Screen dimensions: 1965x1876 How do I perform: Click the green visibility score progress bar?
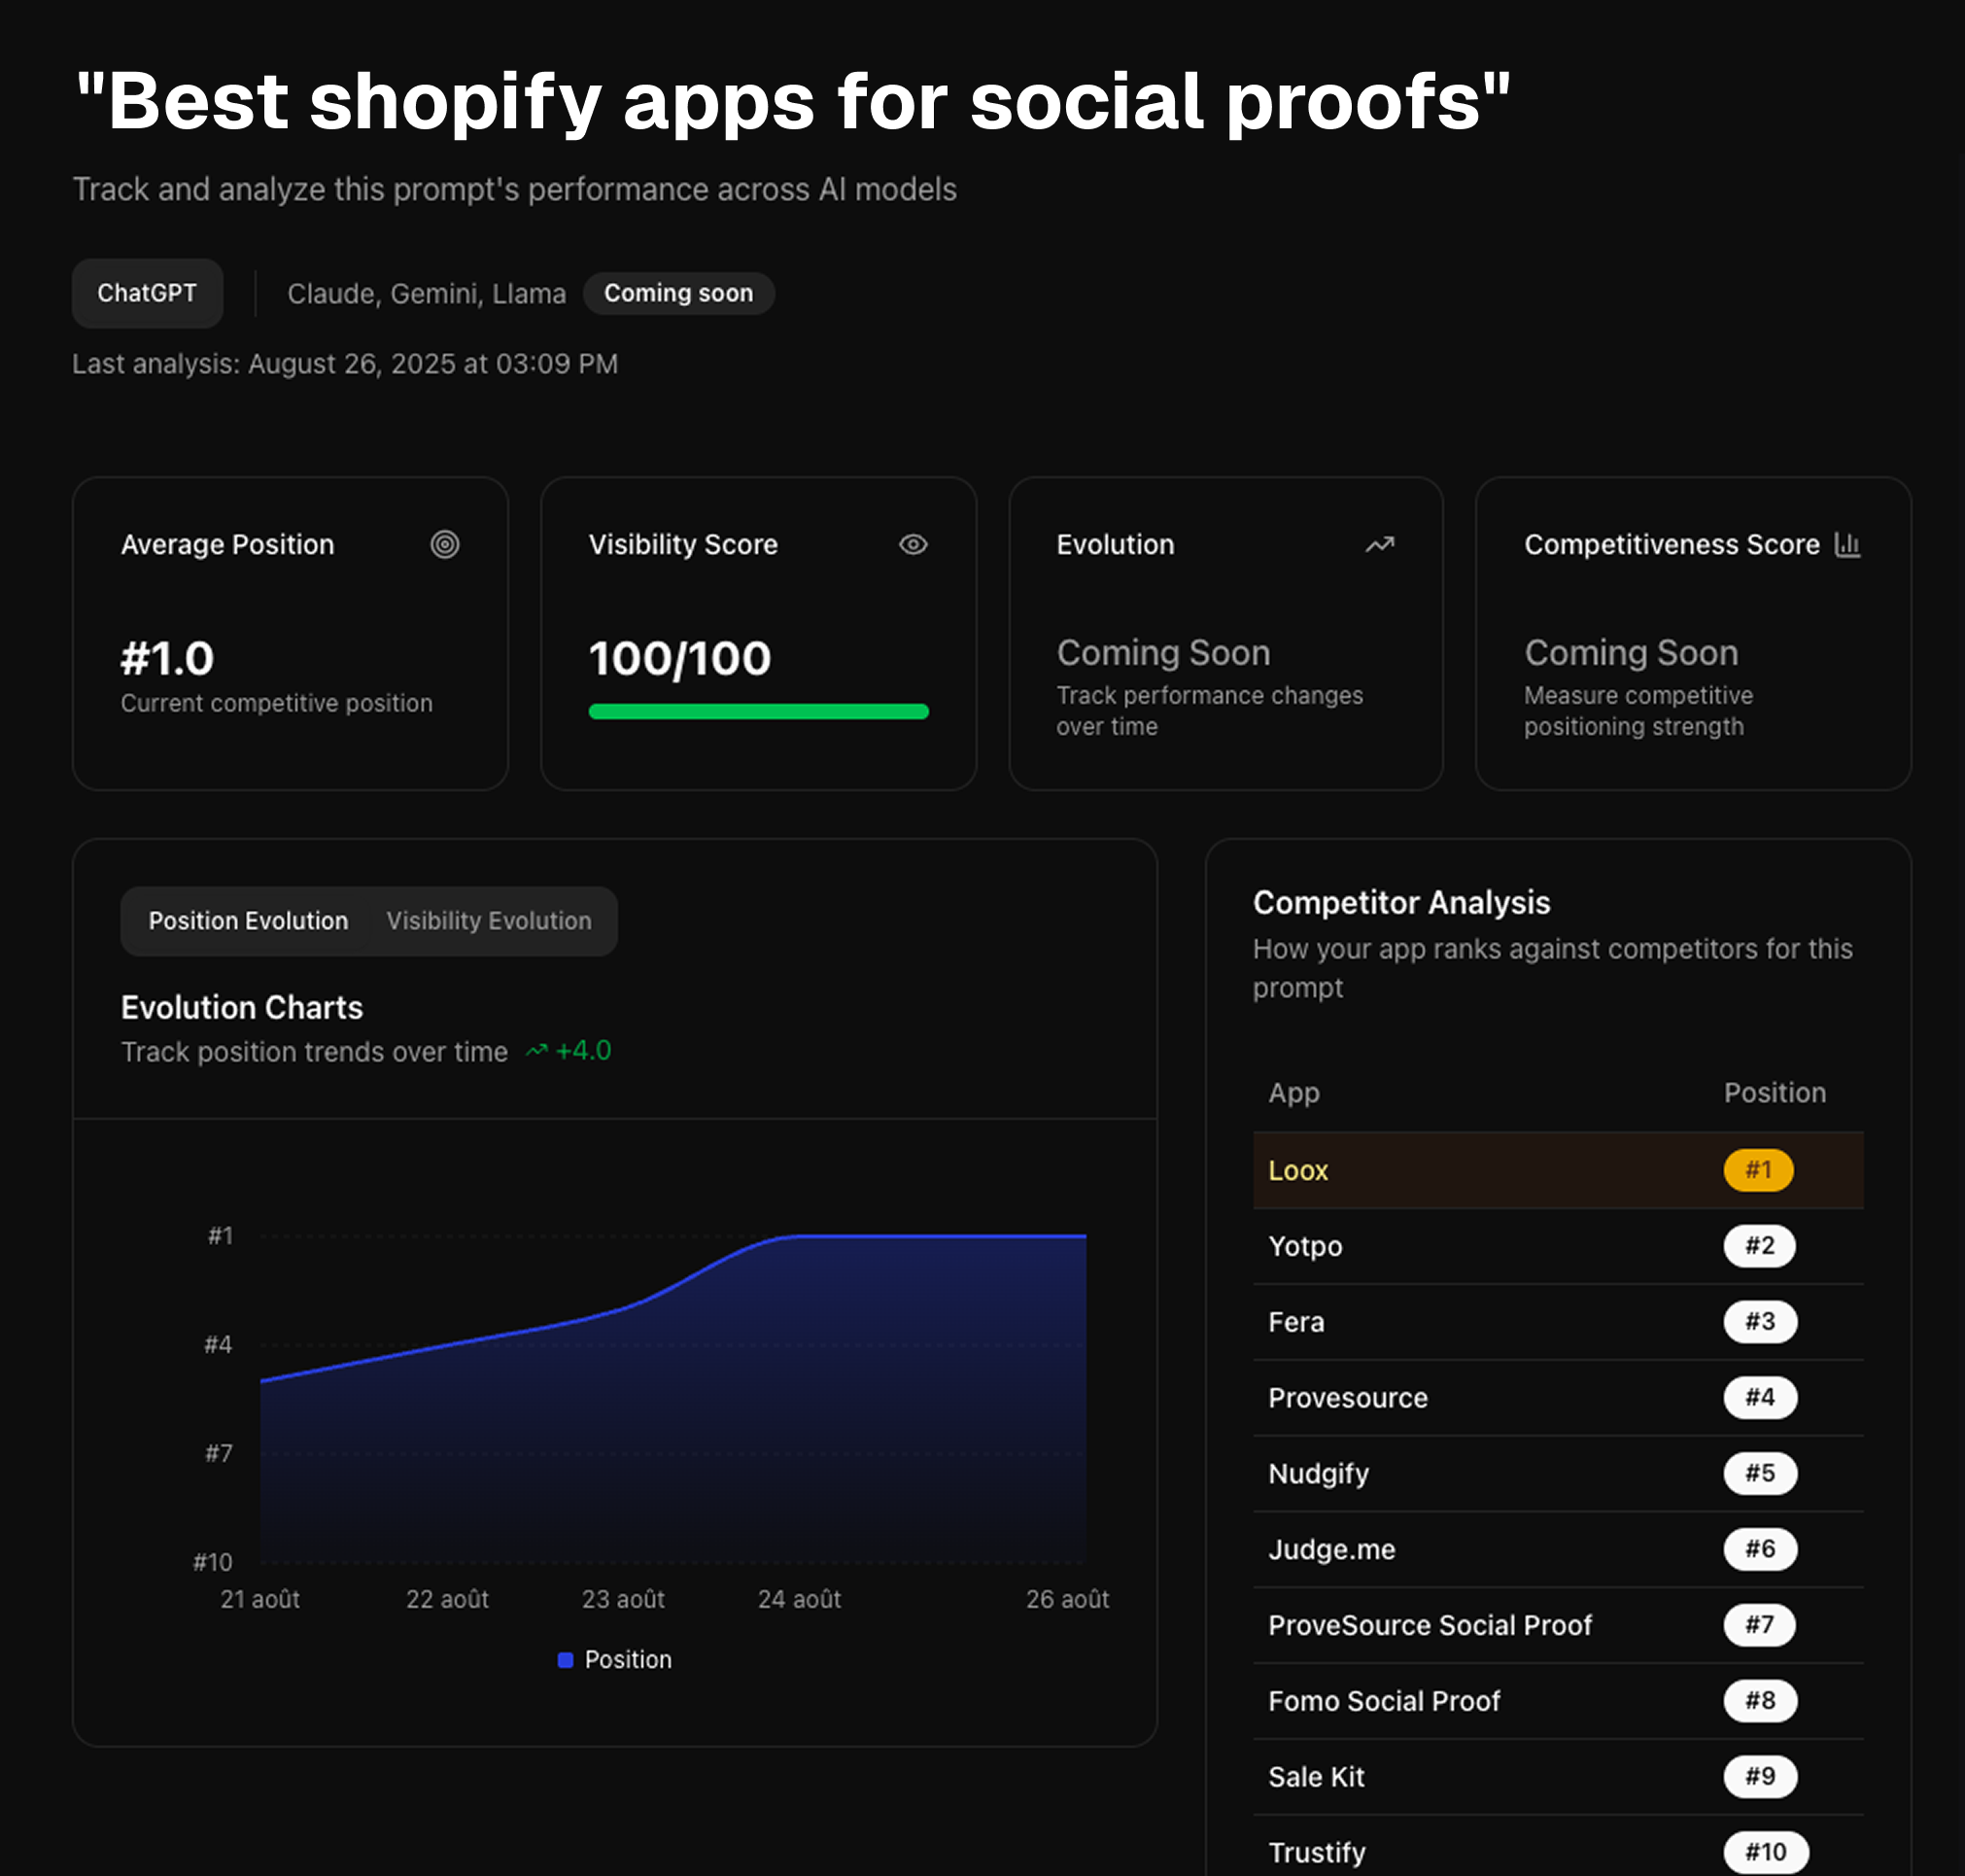(x=759, y=711)
